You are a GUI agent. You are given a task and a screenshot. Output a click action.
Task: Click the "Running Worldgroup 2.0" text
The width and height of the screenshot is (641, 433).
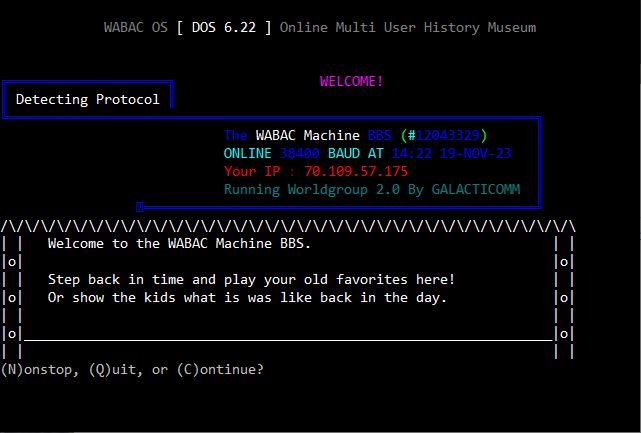pos(312,189)
